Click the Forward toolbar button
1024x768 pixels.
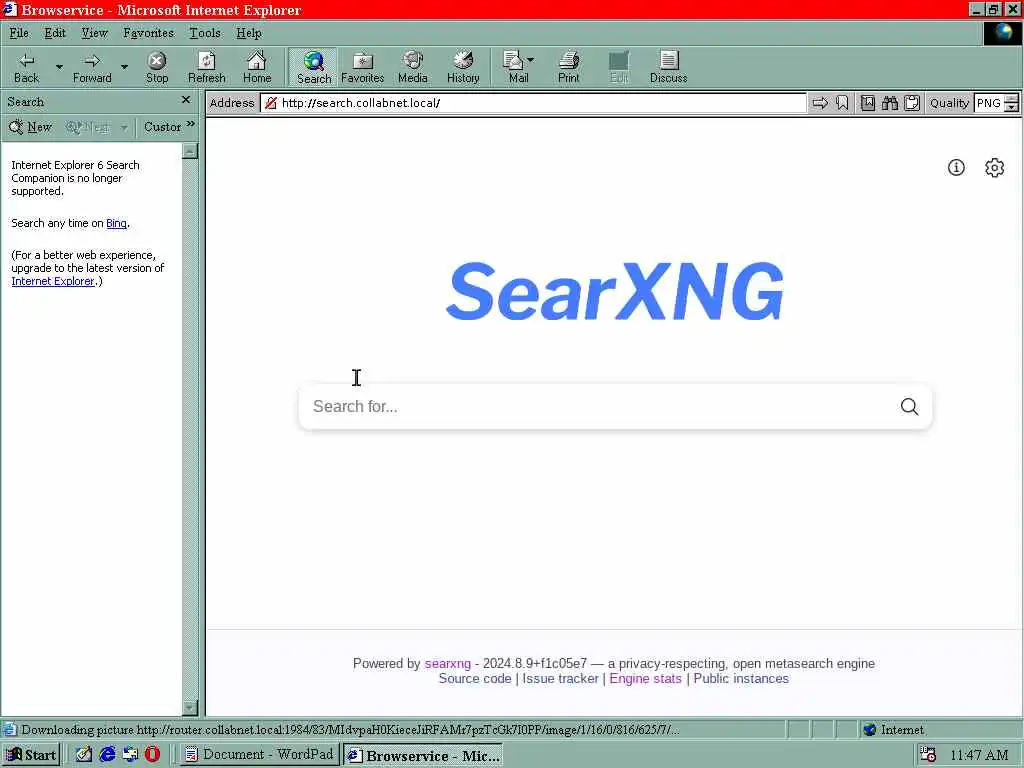(x=91, y=67)
